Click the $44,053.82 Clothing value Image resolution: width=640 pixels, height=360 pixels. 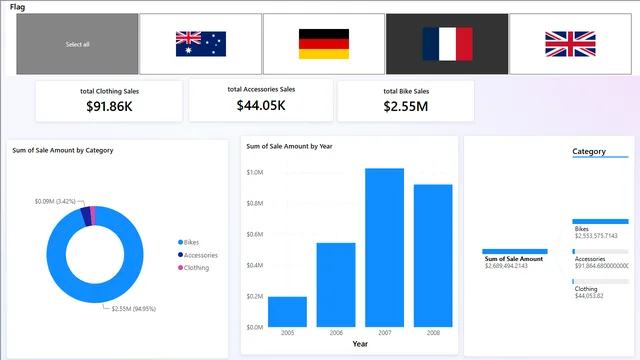pos(589,296)
